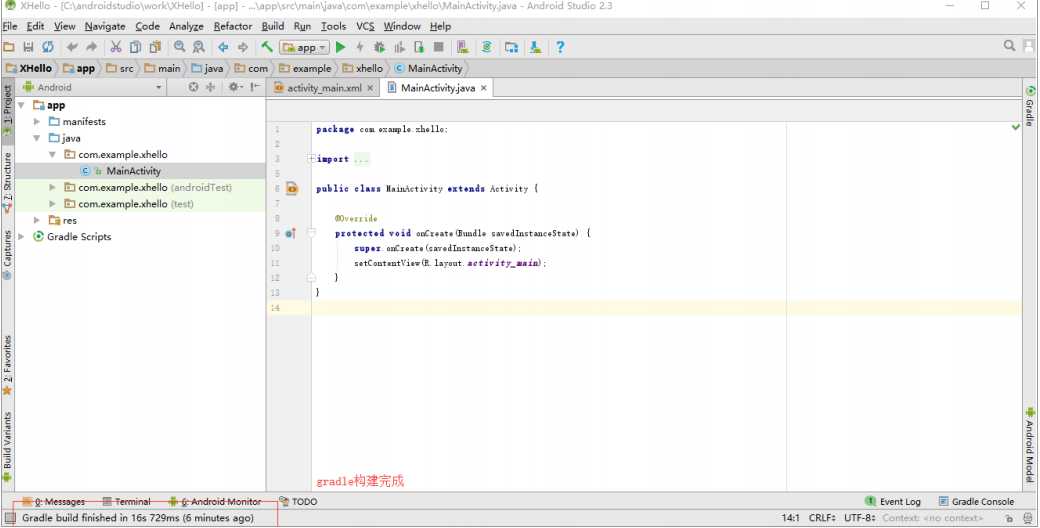Screen dimensions: 1040x528
Task: Close the MainActivity.java tab
Action: tap(484, 88)
